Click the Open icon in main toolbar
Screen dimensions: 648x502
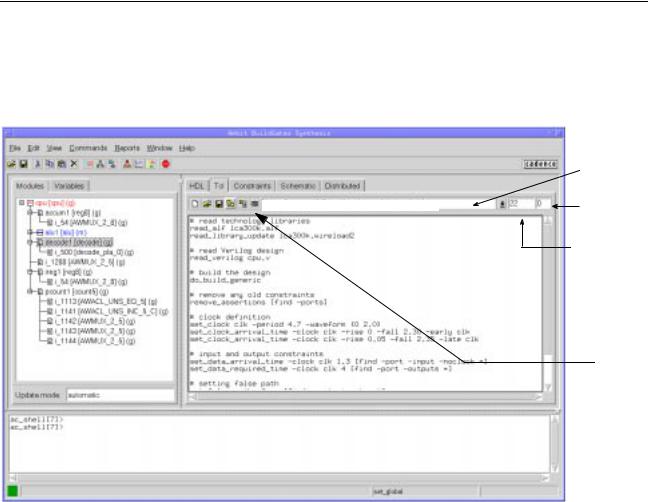point(12,164)
